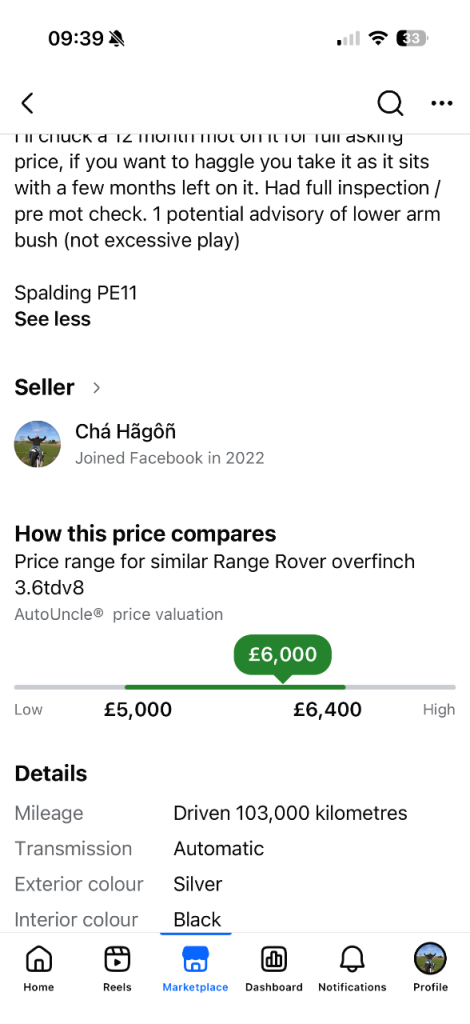The image size is (470, 1024).
Task: Open the Dashboard tab icon
Action: click(274, 959)
